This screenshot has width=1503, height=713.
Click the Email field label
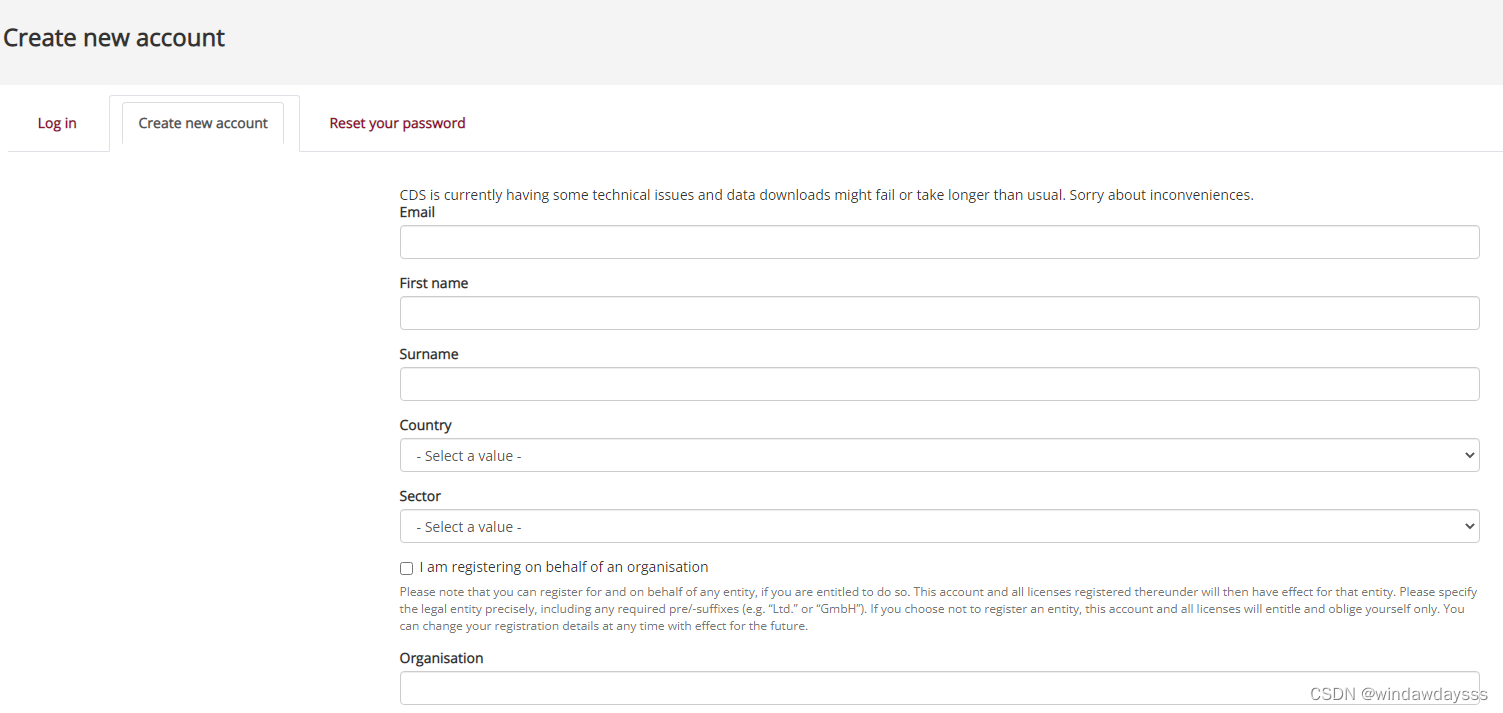tap(417, 212)
